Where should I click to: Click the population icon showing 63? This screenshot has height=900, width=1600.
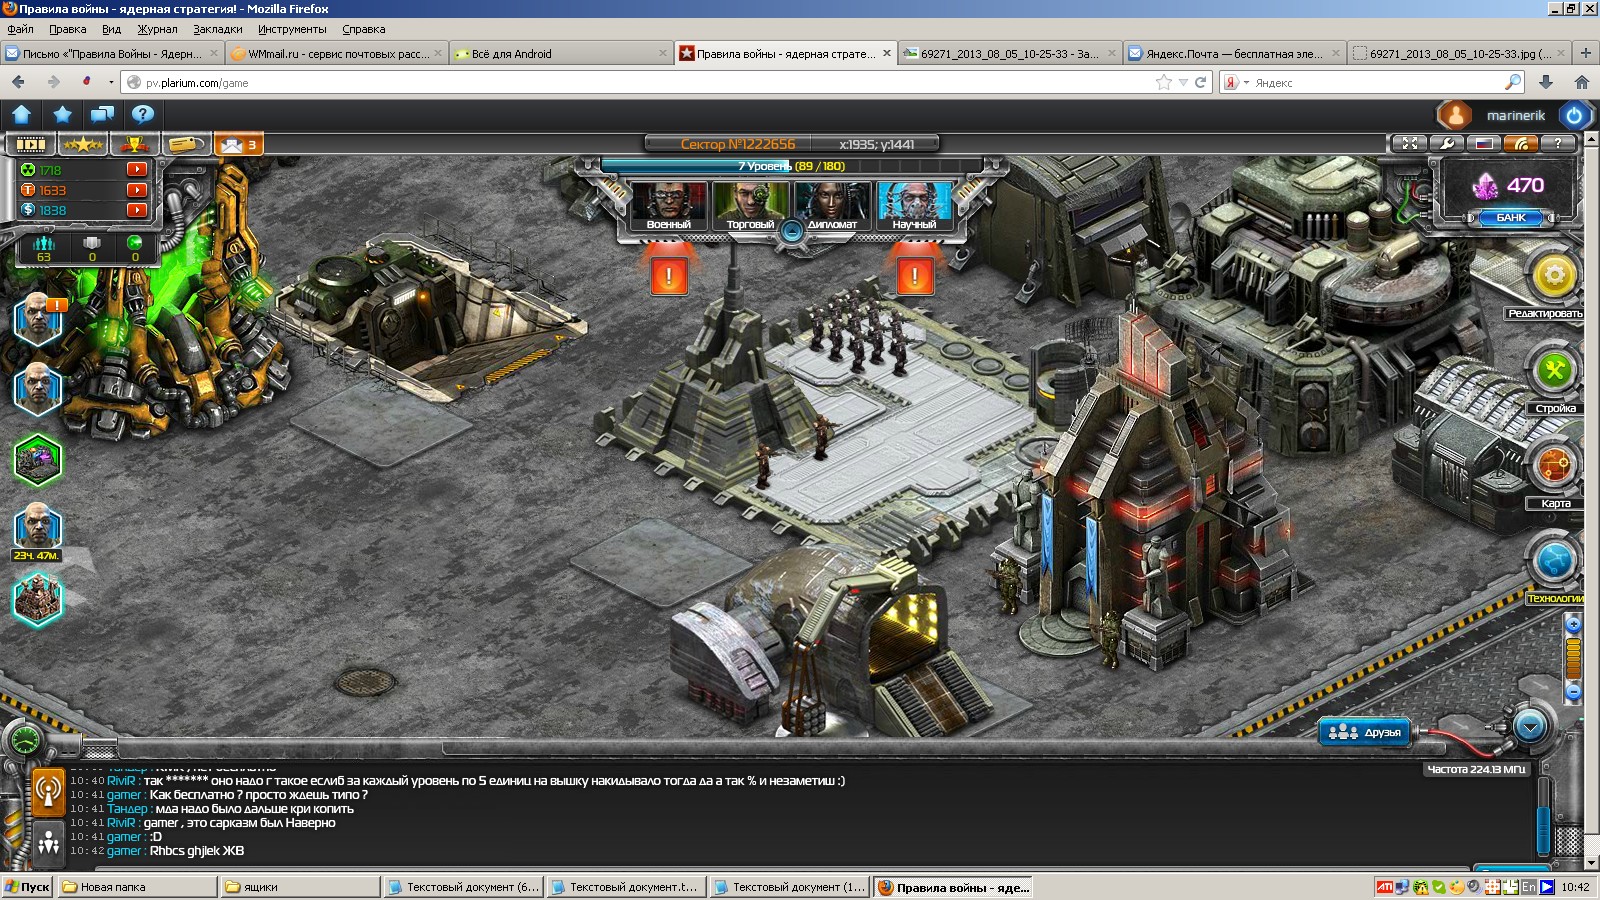click(43, 249)
